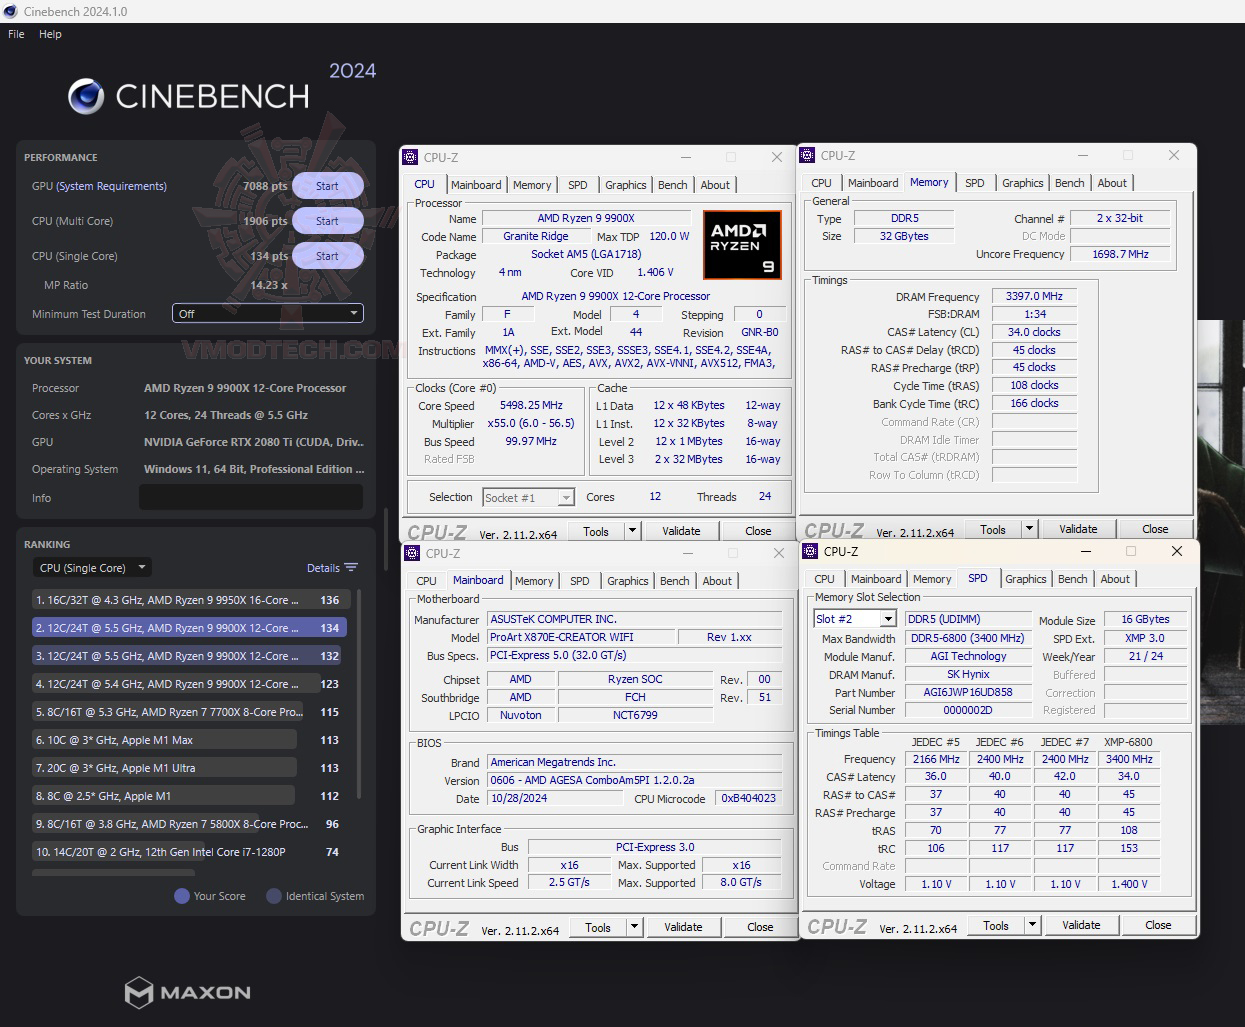1245x1027 pixels.
Task: Click the CPU-Z icon of the Mainboard window
Action: pos(412,553)
